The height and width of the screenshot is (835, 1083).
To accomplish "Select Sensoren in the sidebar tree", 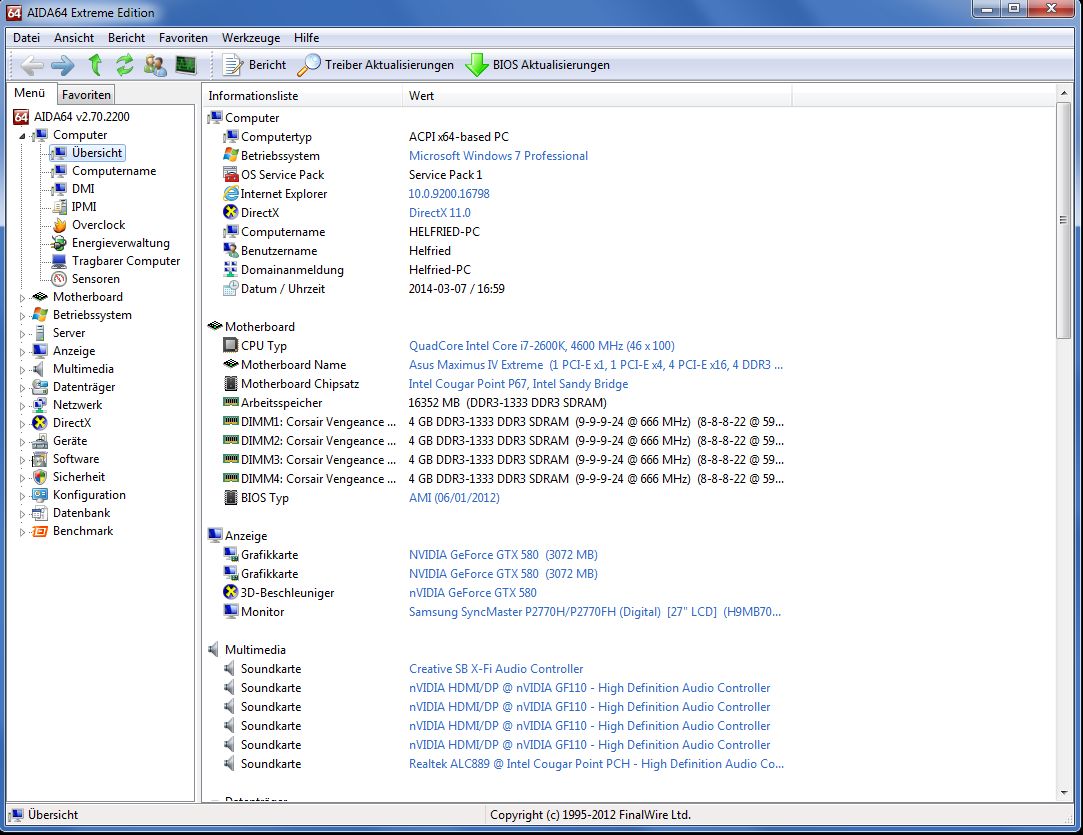I will (95, 279).
